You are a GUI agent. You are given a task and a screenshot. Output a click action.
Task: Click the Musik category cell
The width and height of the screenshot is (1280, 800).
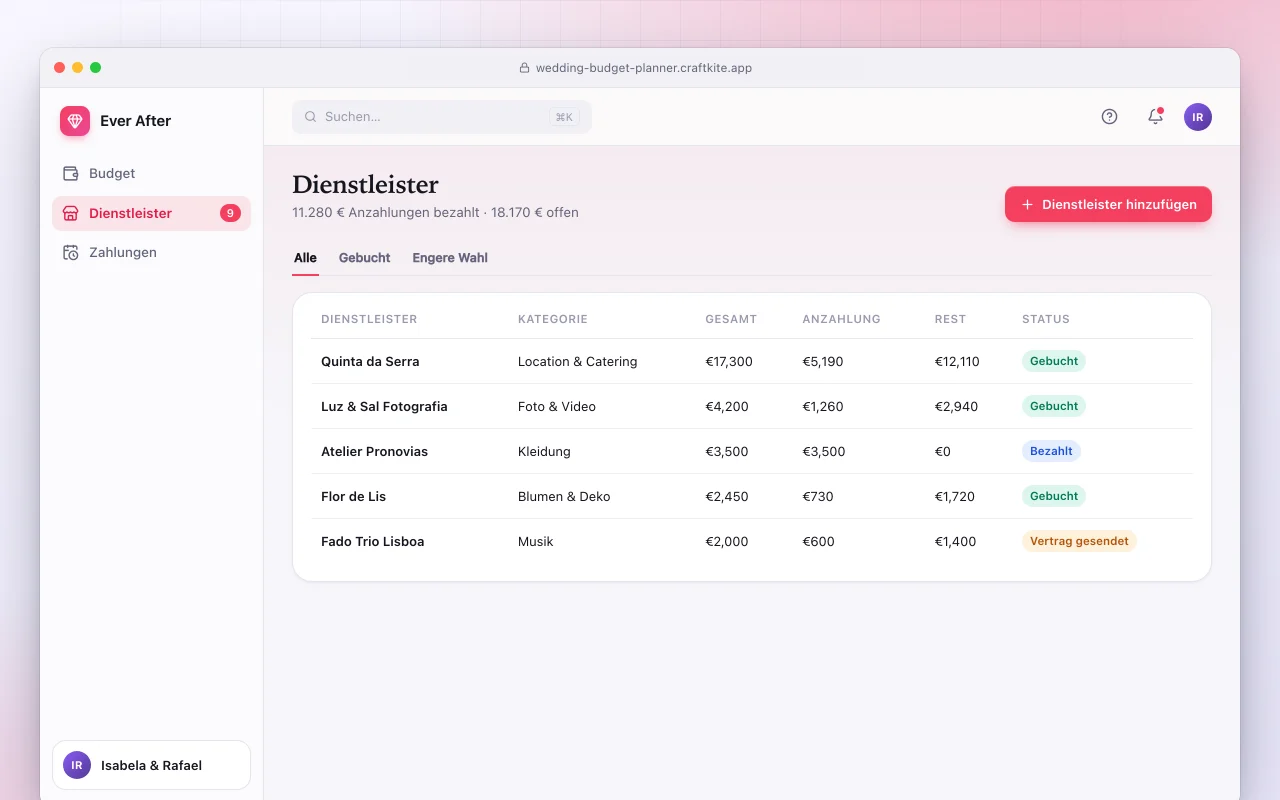[x=535, y=541]
